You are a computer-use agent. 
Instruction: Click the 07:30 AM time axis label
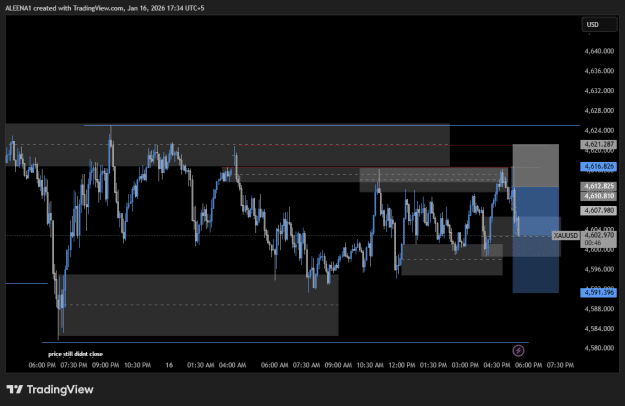[x=307, y=365]
